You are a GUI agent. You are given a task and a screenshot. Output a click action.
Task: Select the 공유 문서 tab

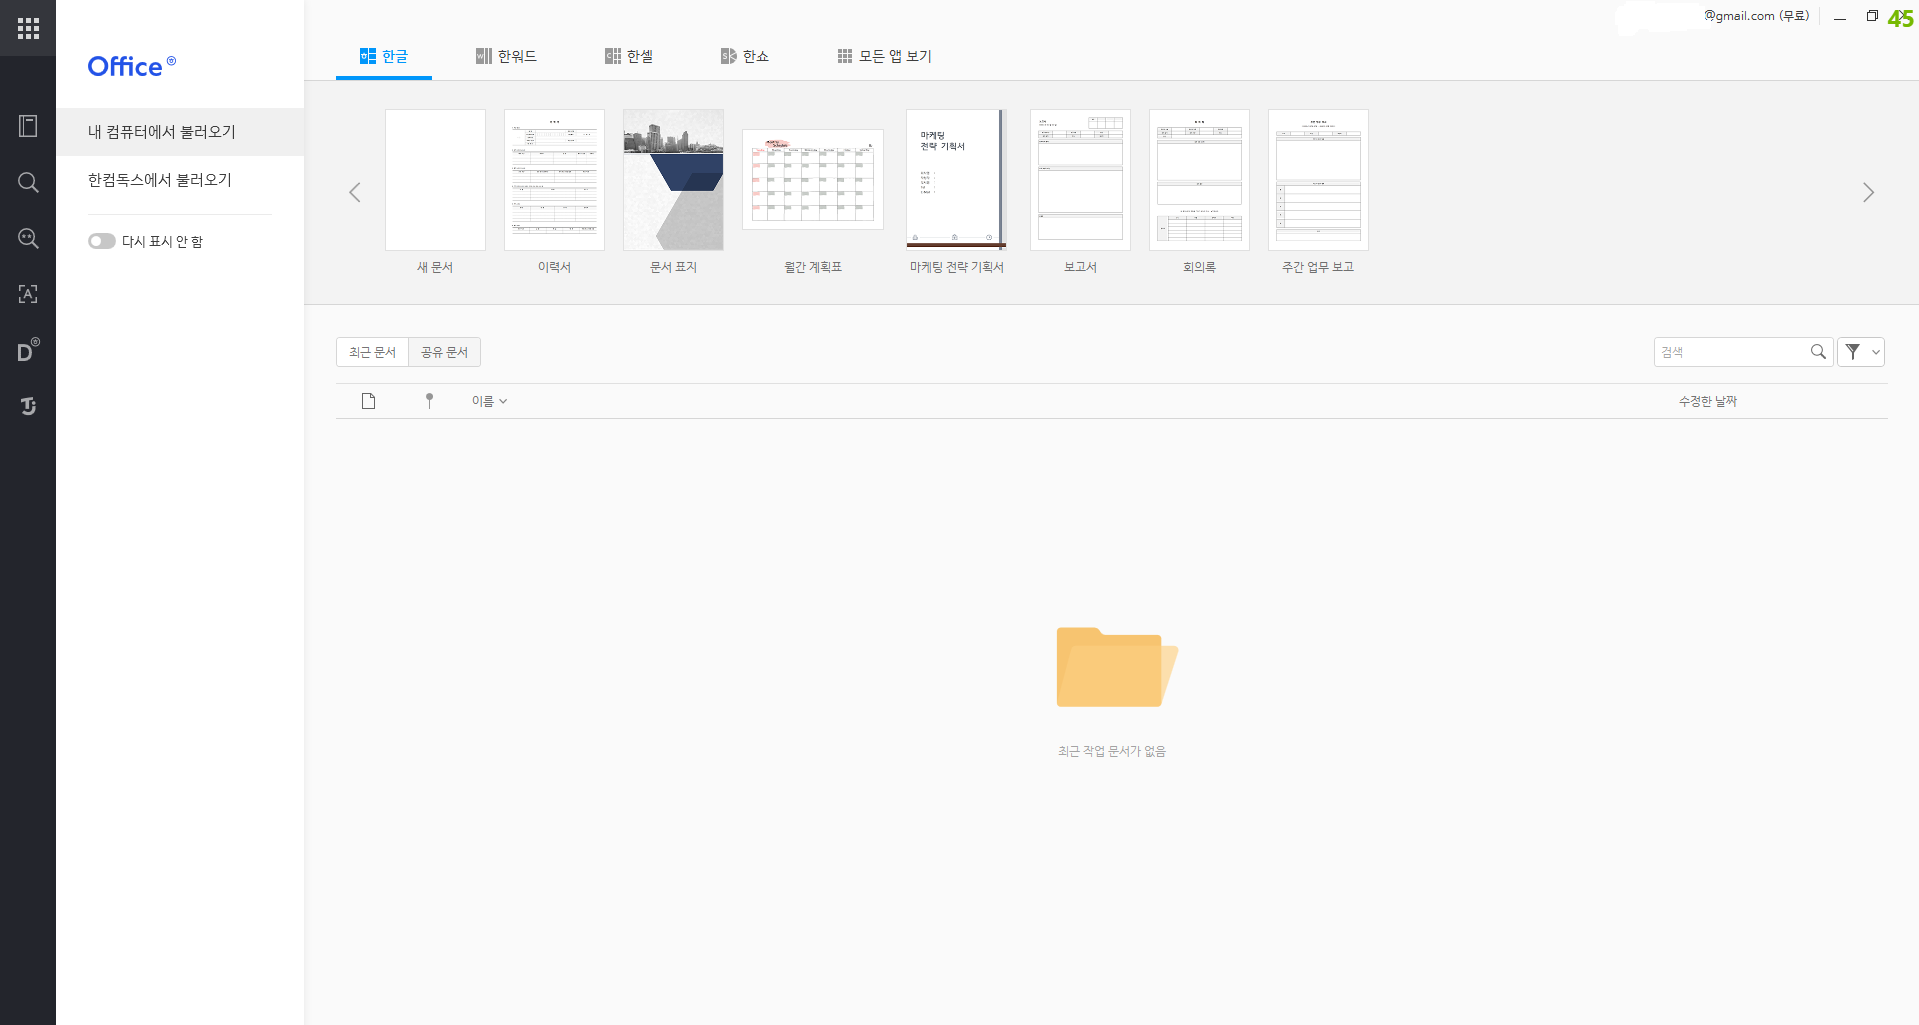click(444, 352)
